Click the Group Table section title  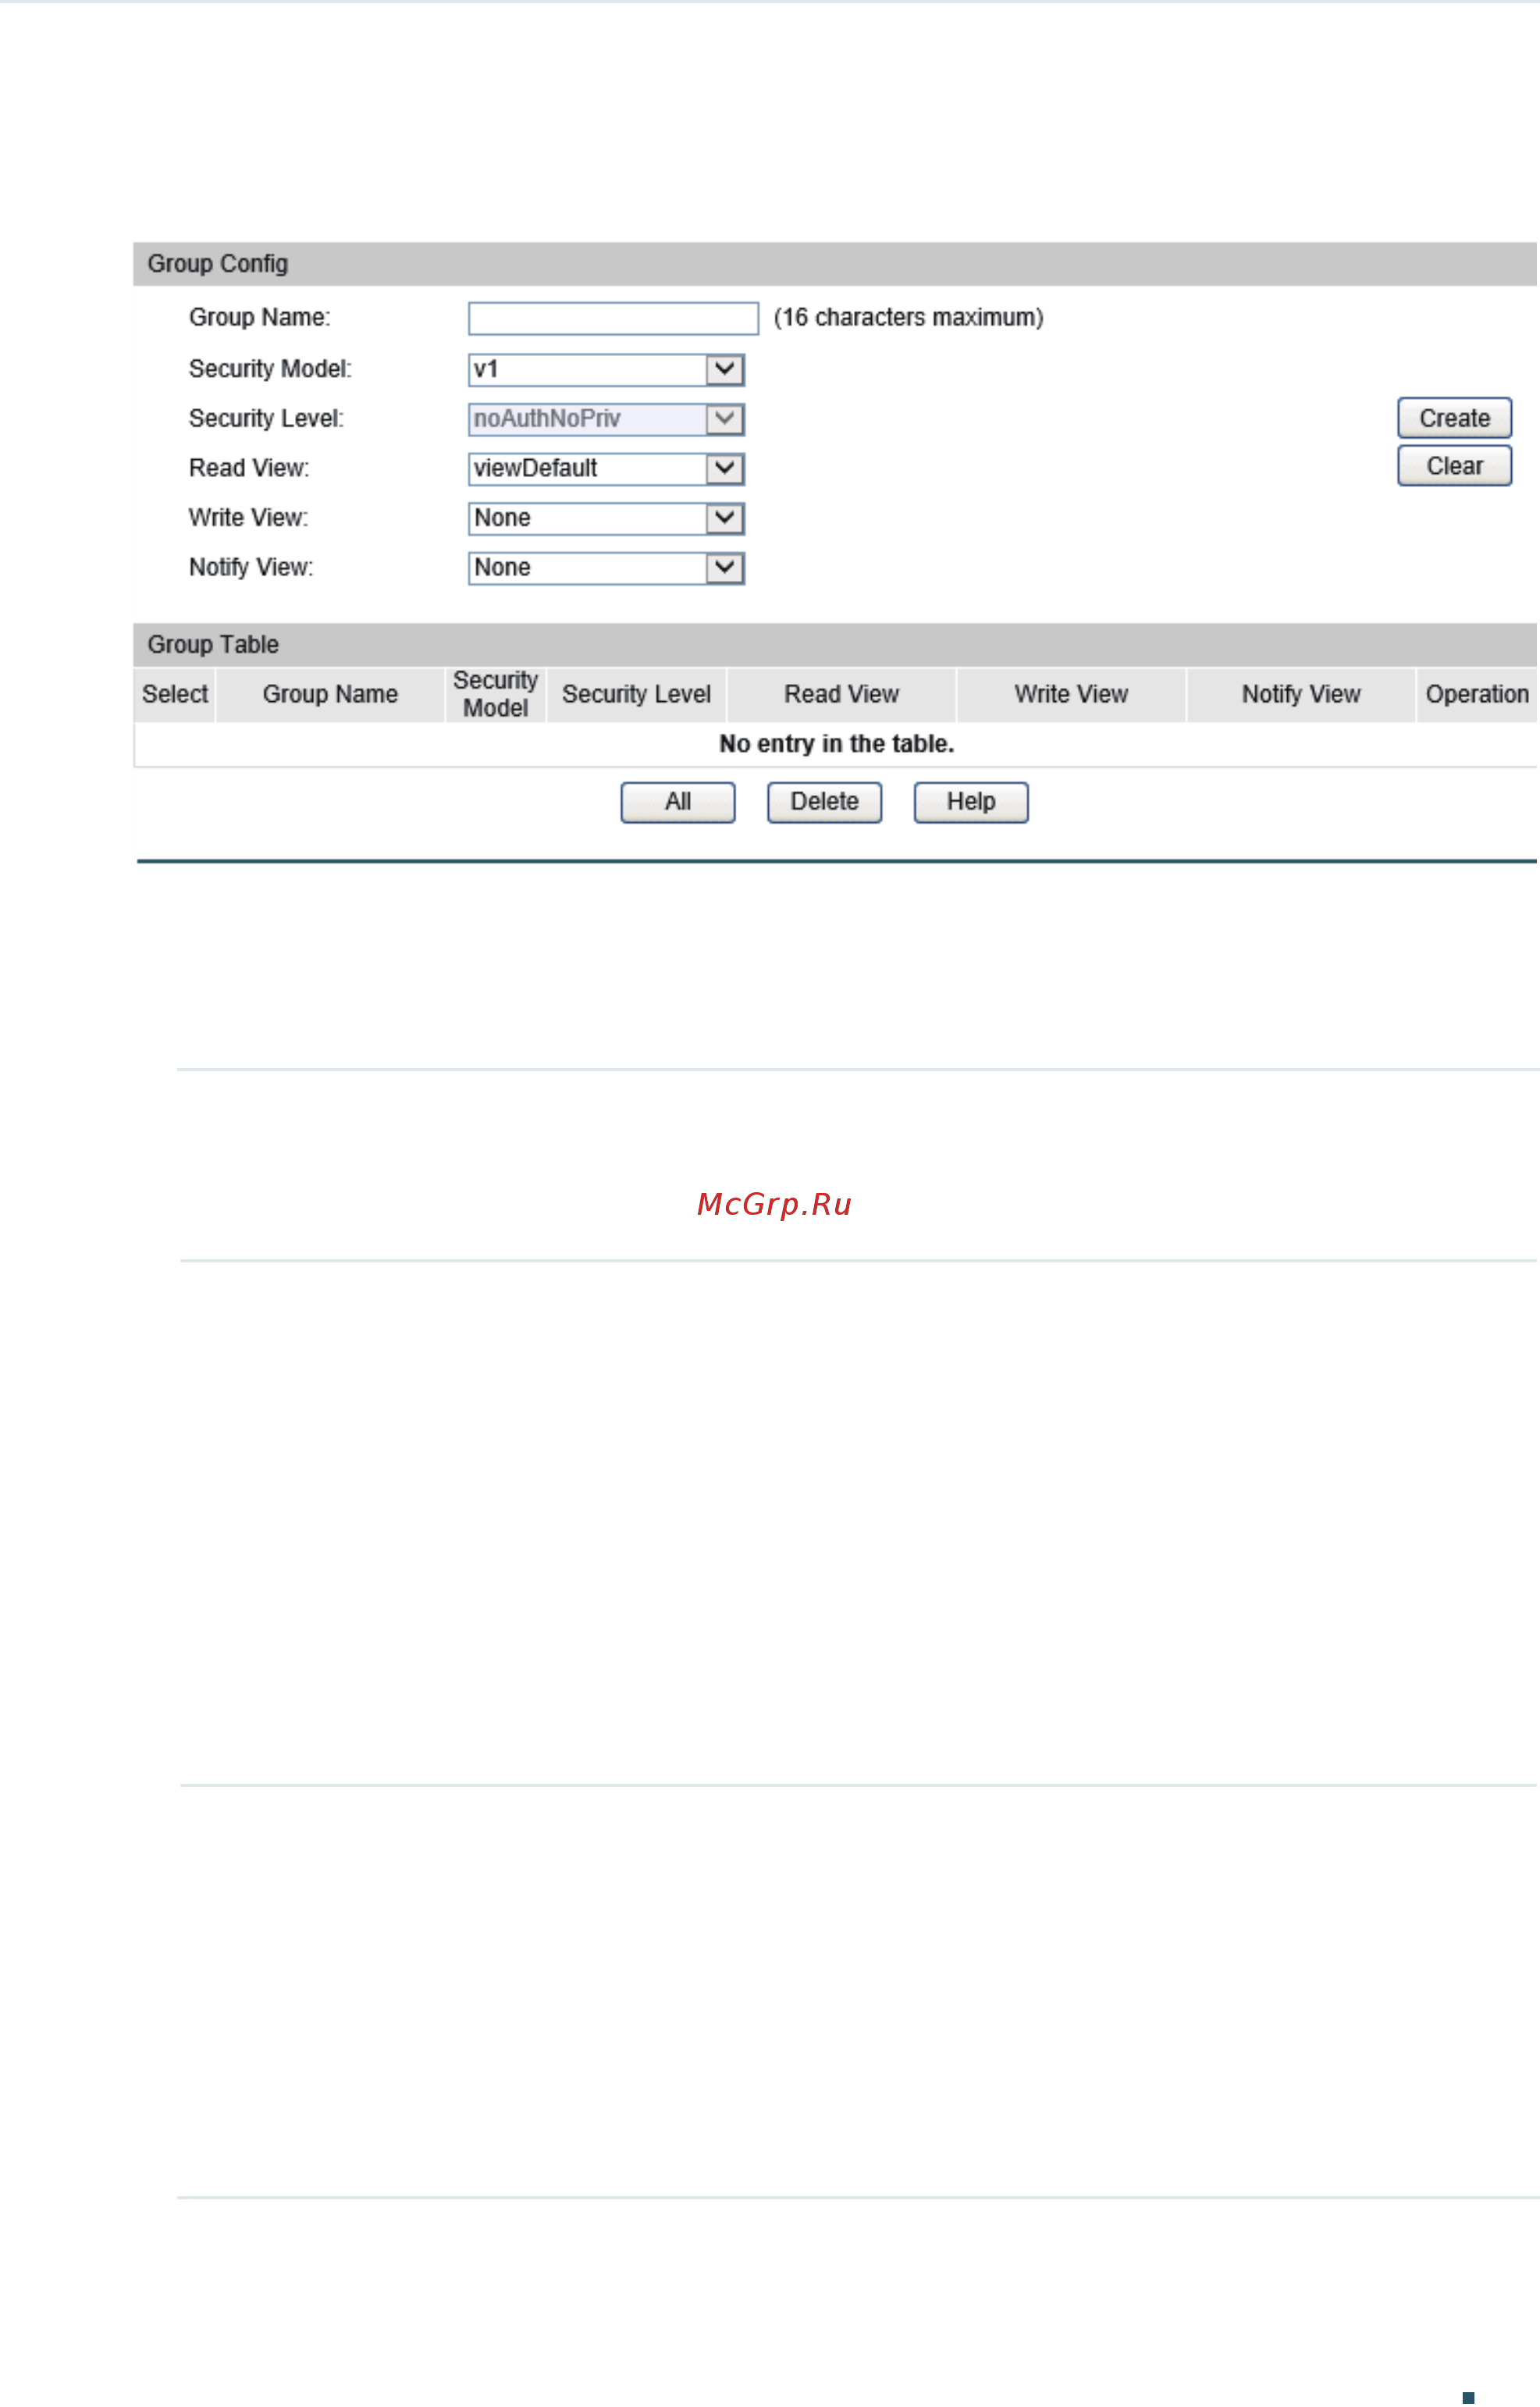coord(213,645)
